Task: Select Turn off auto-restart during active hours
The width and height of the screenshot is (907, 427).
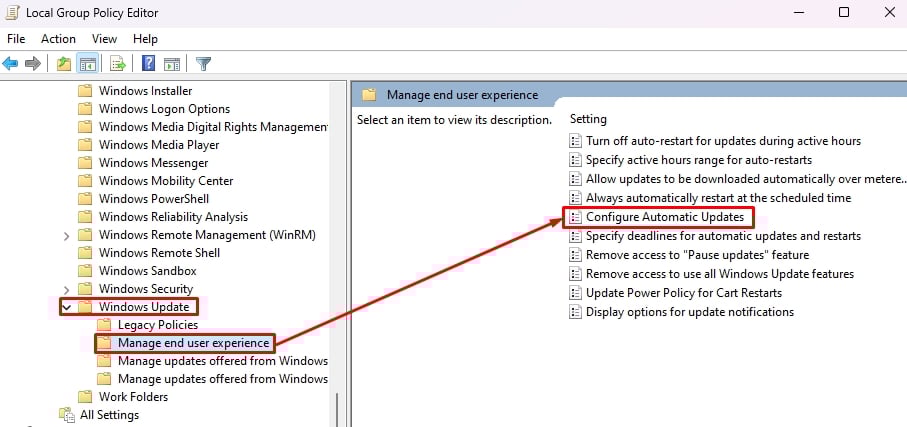Action: click(x=723, y=141)
